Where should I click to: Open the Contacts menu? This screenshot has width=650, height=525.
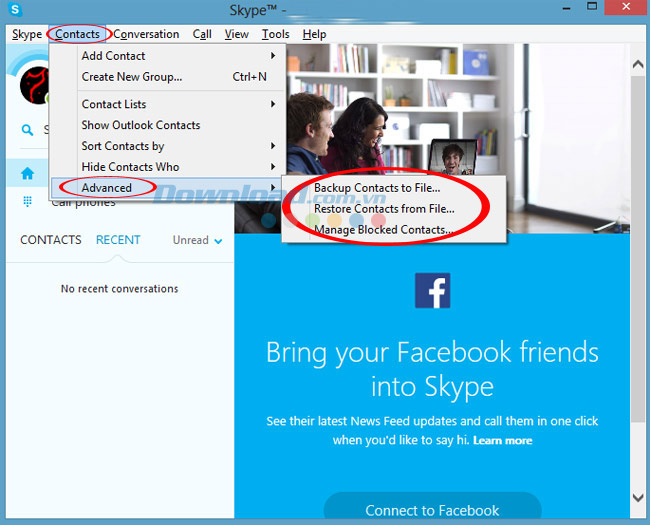[78, 34]
